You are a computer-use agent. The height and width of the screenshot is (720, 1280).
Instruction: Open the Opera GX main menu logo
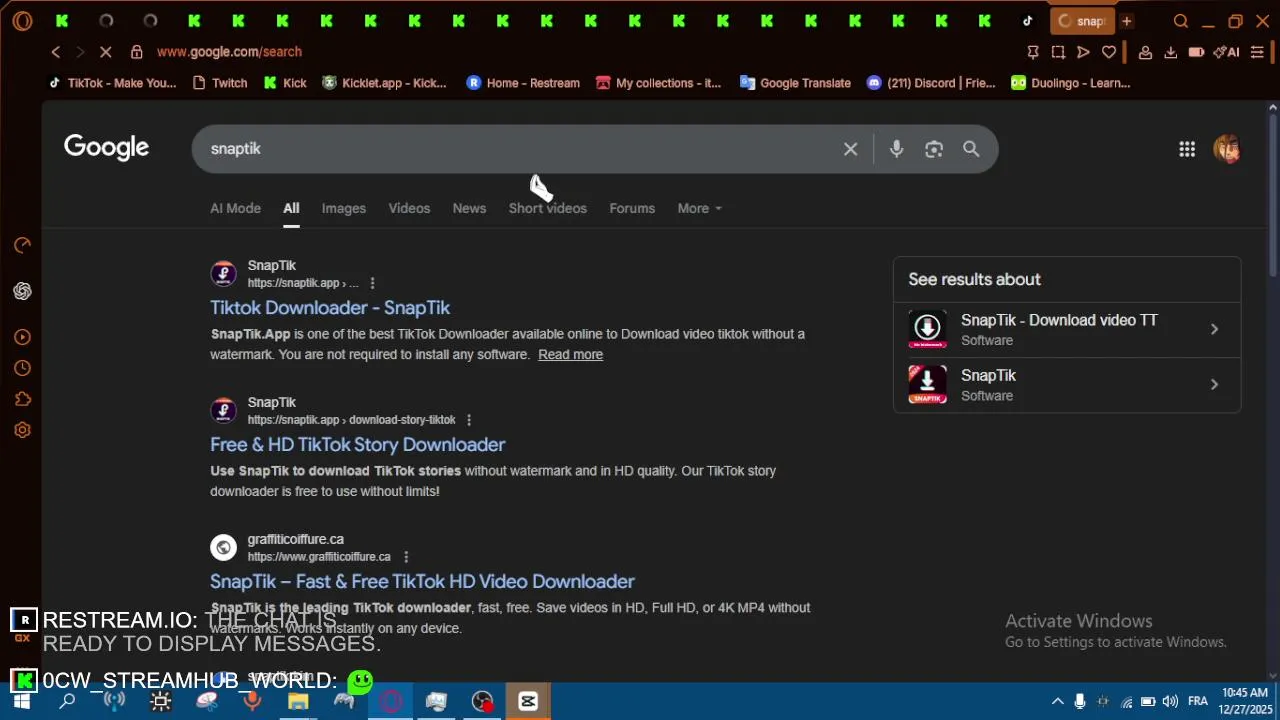point(22,21)
